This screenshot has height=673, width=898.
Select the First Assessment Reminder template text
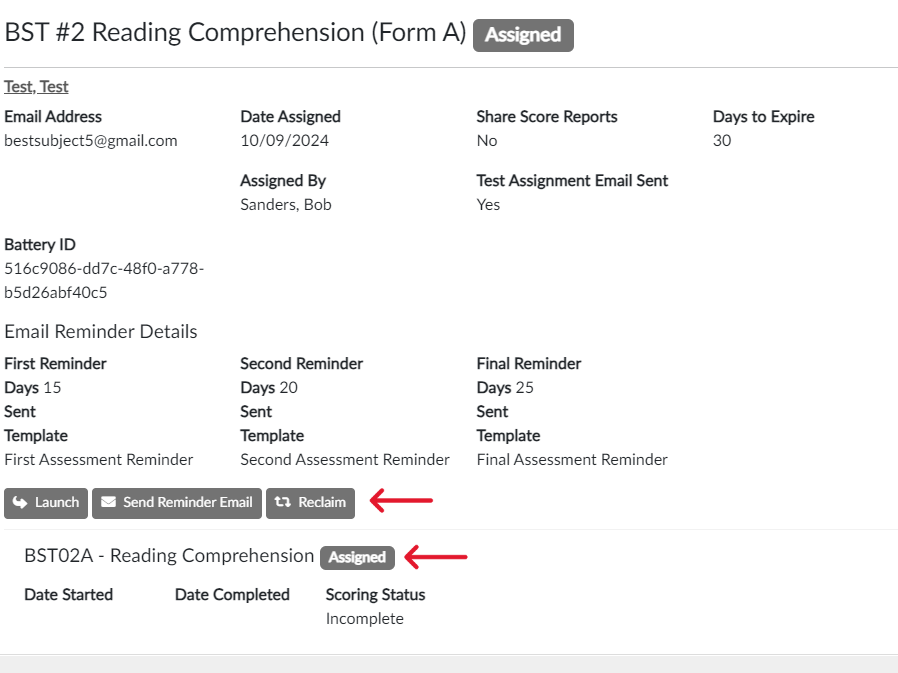[x=99, y=460]
